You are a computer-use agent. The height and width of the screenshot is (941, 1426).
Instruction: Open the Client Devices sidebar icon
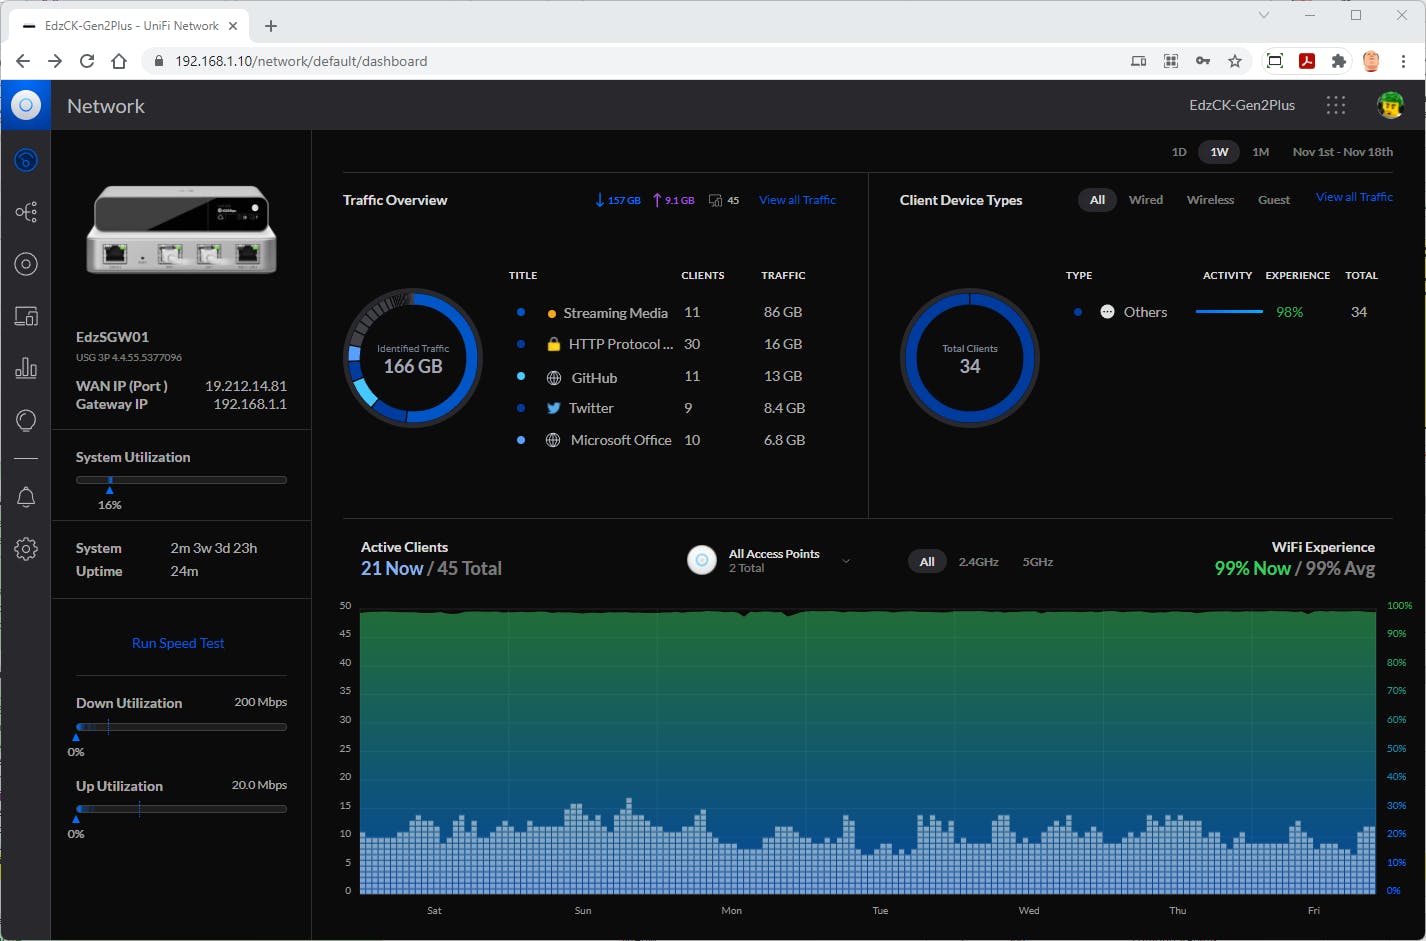26,317
